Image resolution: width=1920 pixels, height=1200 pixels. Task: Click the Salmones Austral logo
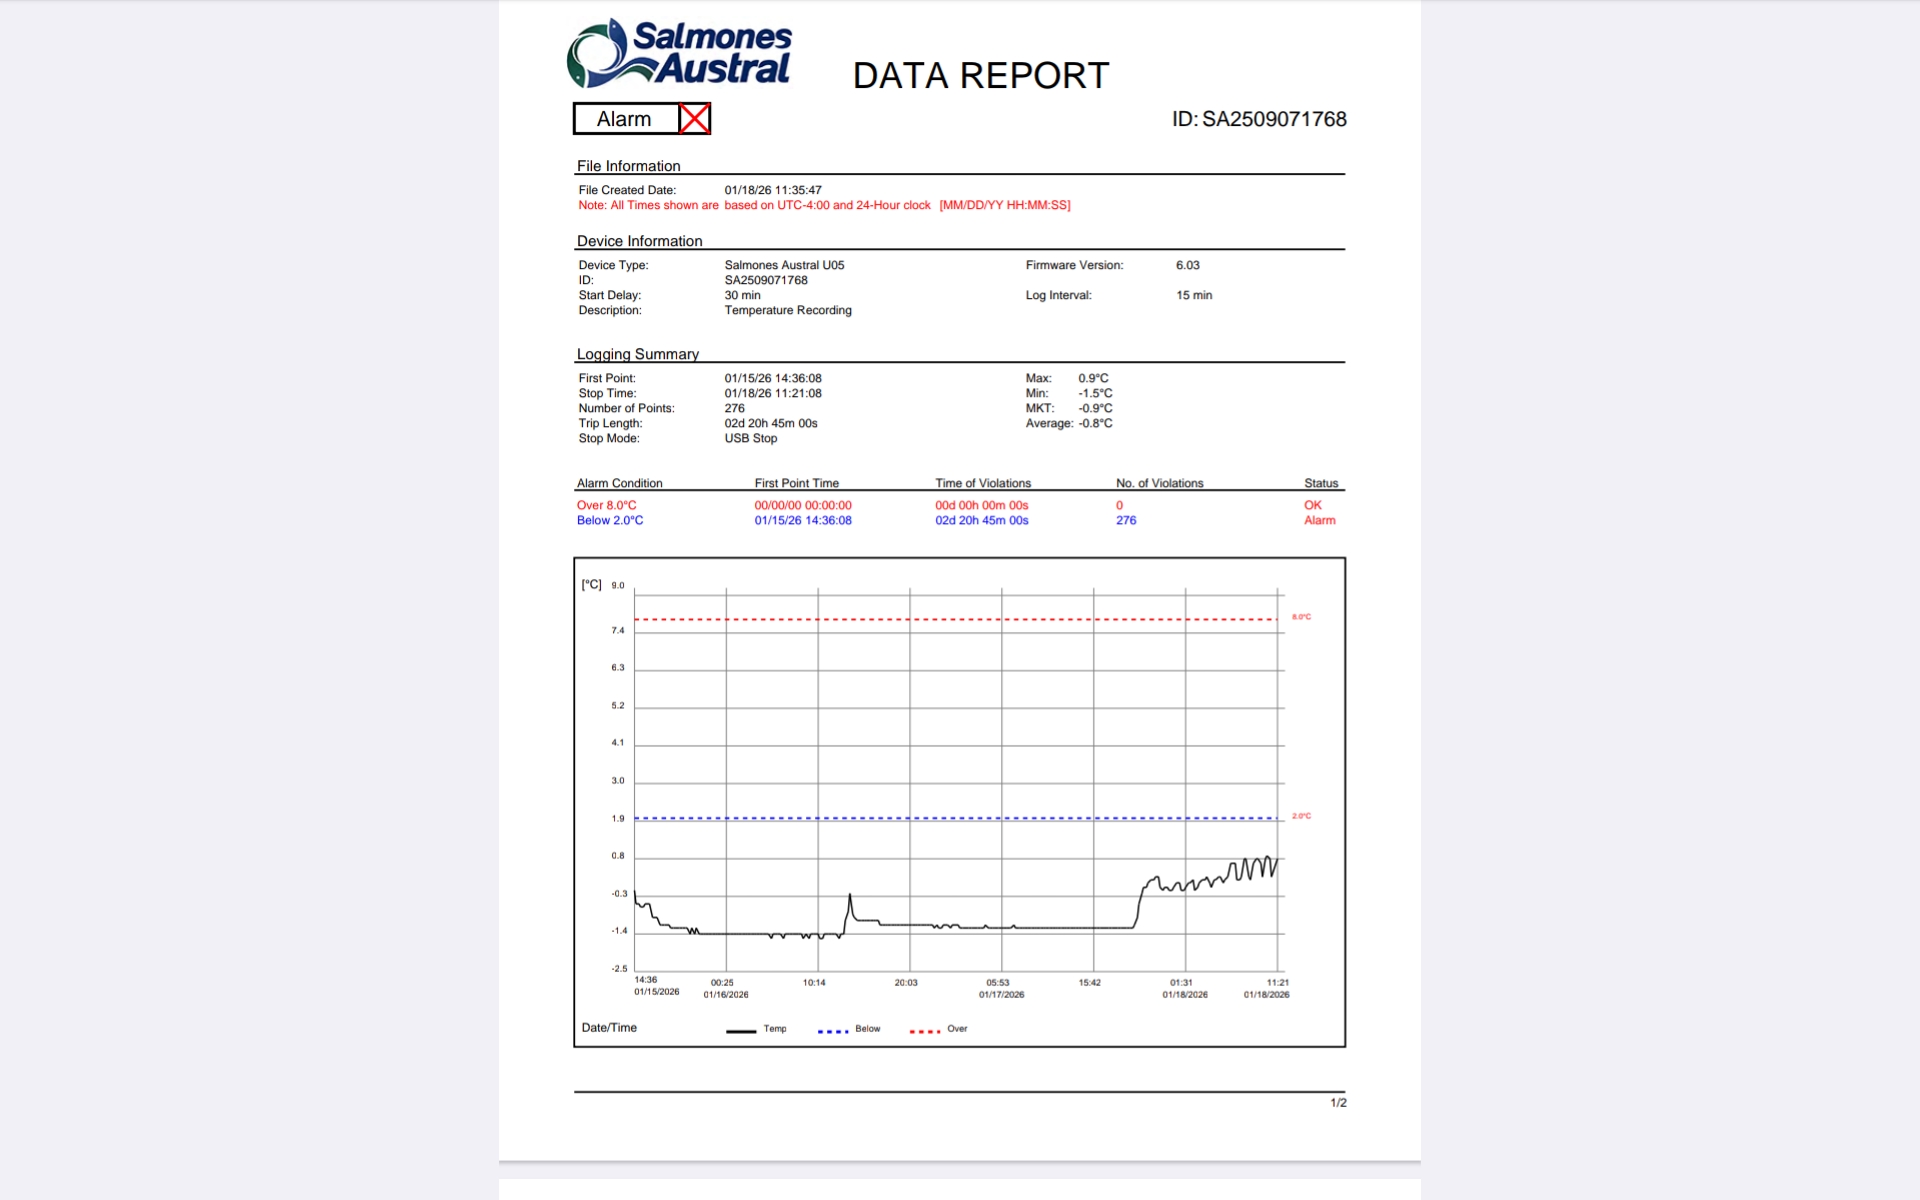pos(679,53)
